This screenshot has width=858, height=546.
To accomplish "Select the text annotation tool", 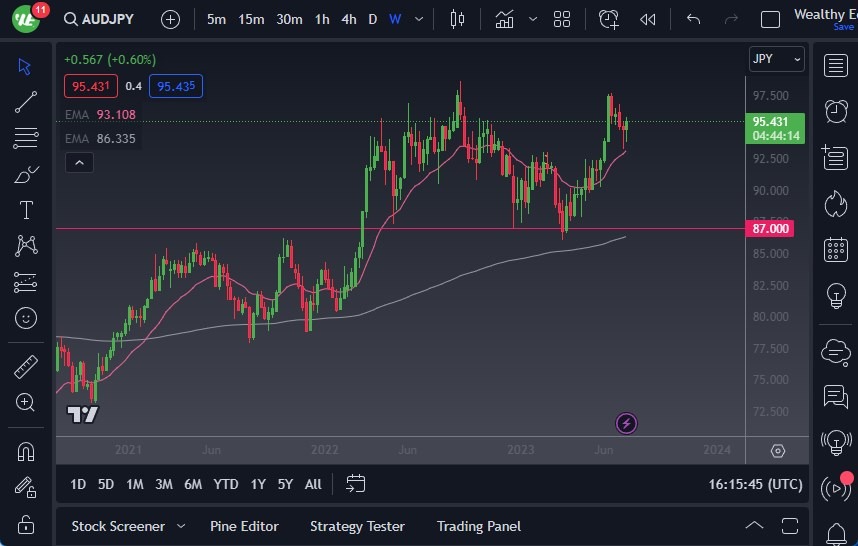I will click(26, 210).
